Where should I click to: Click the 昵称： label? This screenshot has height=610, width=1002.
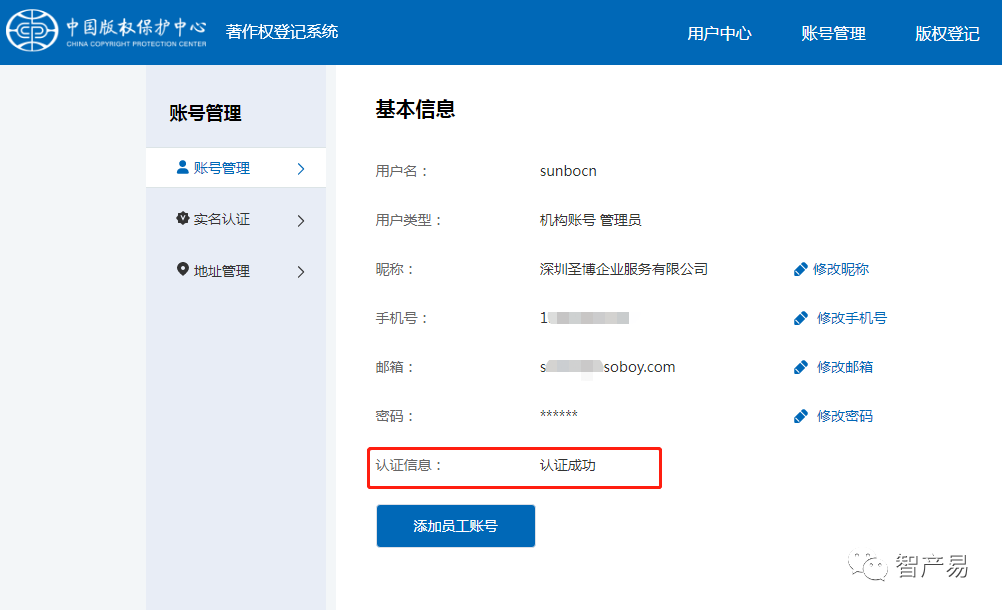tap(394, 270)
